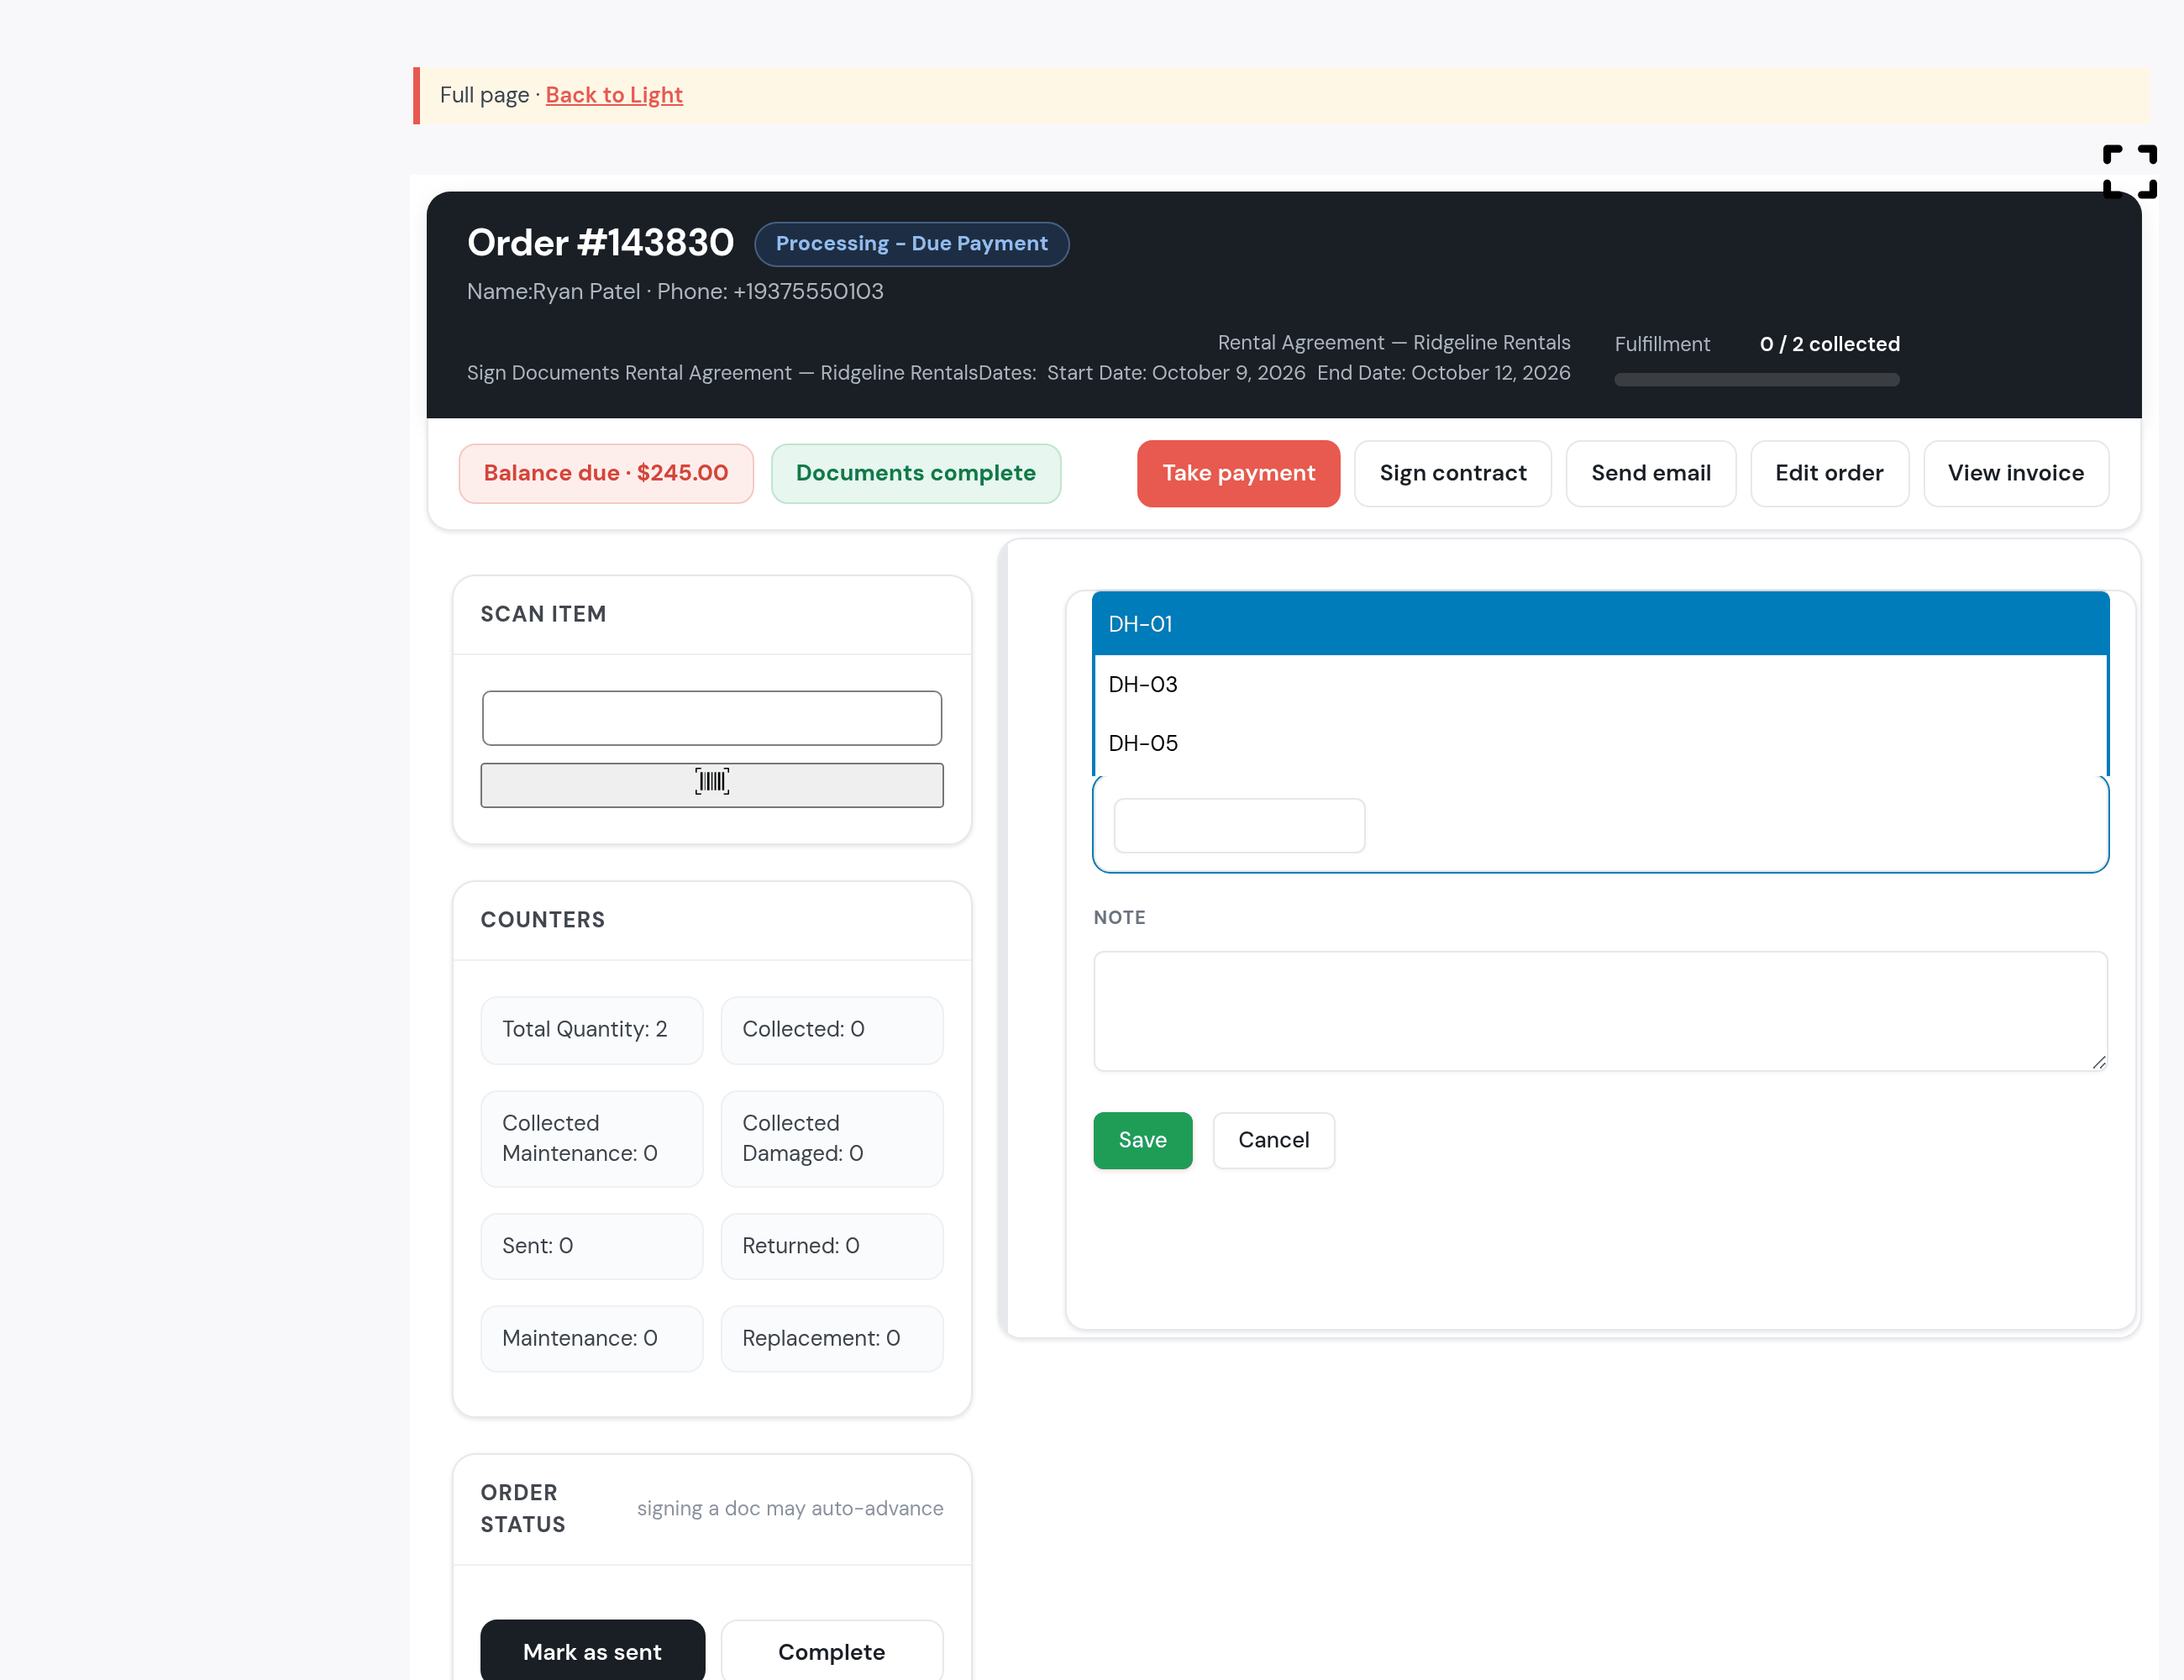This screenshot has width=2184, height=1680.
Task: Click the Complete status button
Action: [x=831, y=1651]
